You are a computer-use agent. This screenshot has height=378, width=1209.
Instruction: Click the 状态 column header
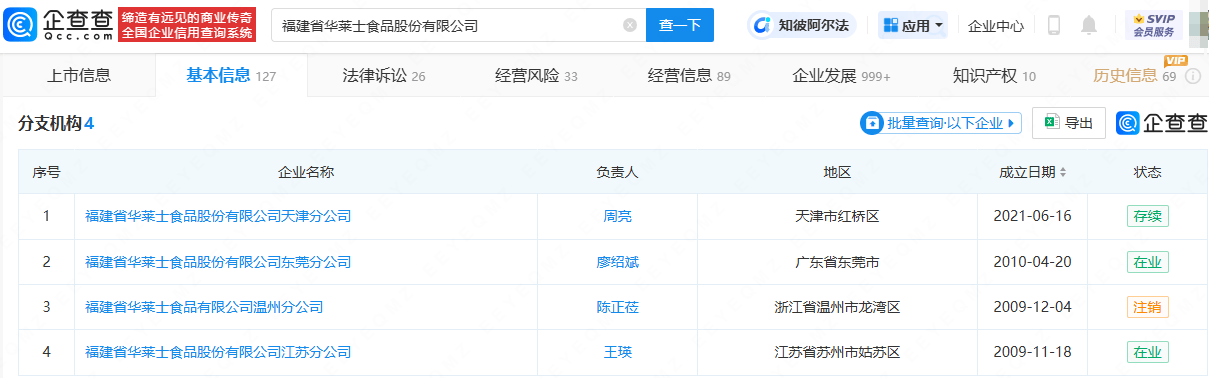pyautogui.click(x=1147, y=172)
